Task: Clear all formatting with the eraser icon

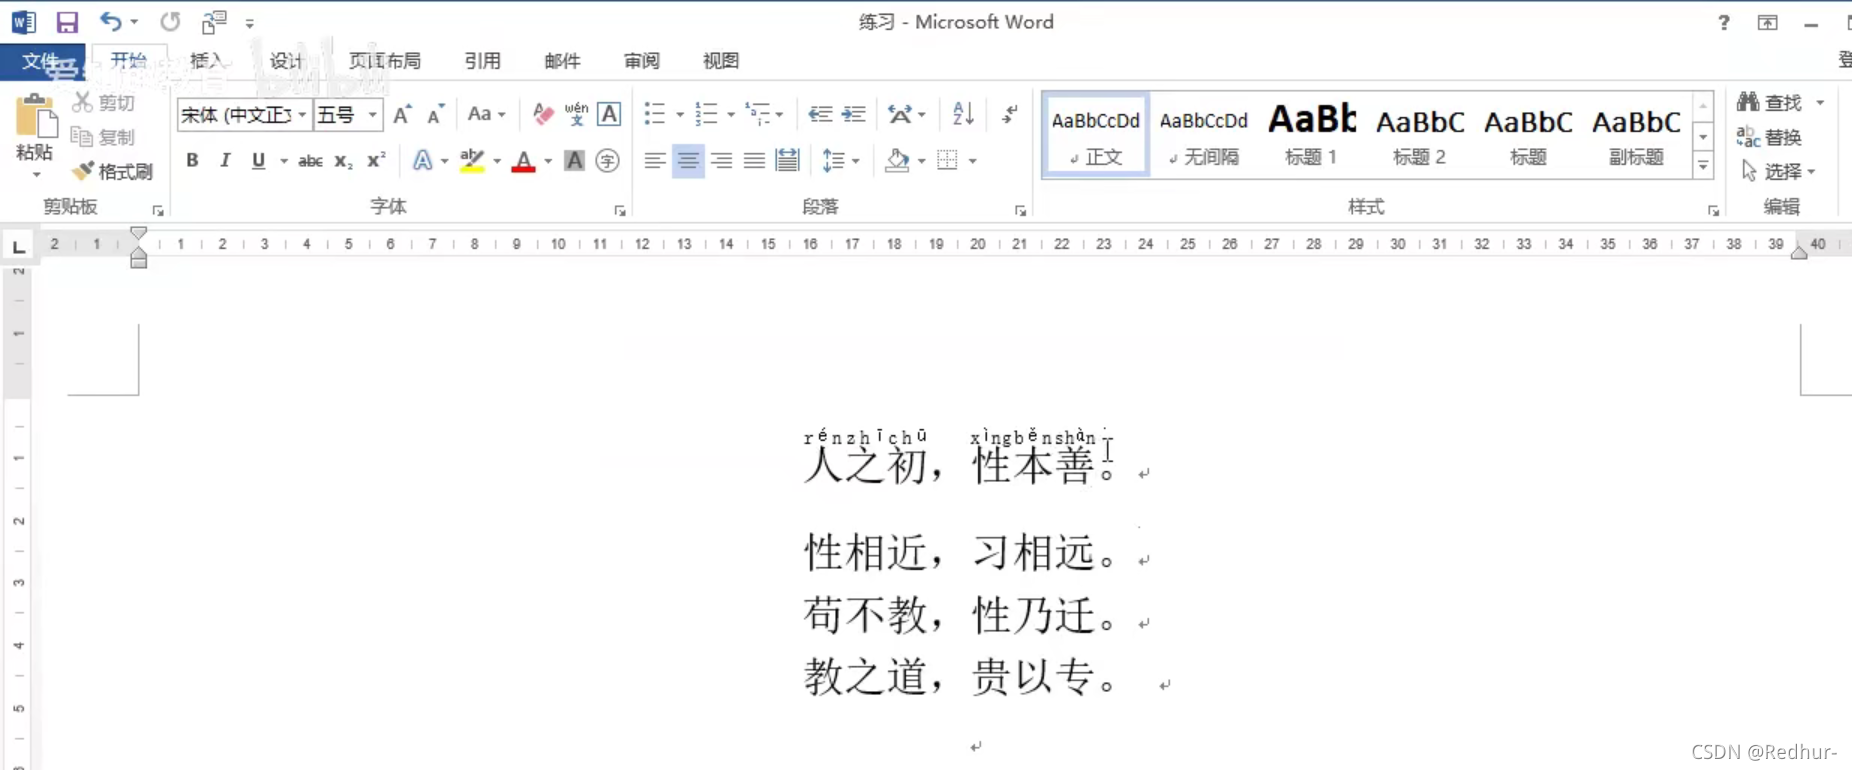Action: point(543,114)
